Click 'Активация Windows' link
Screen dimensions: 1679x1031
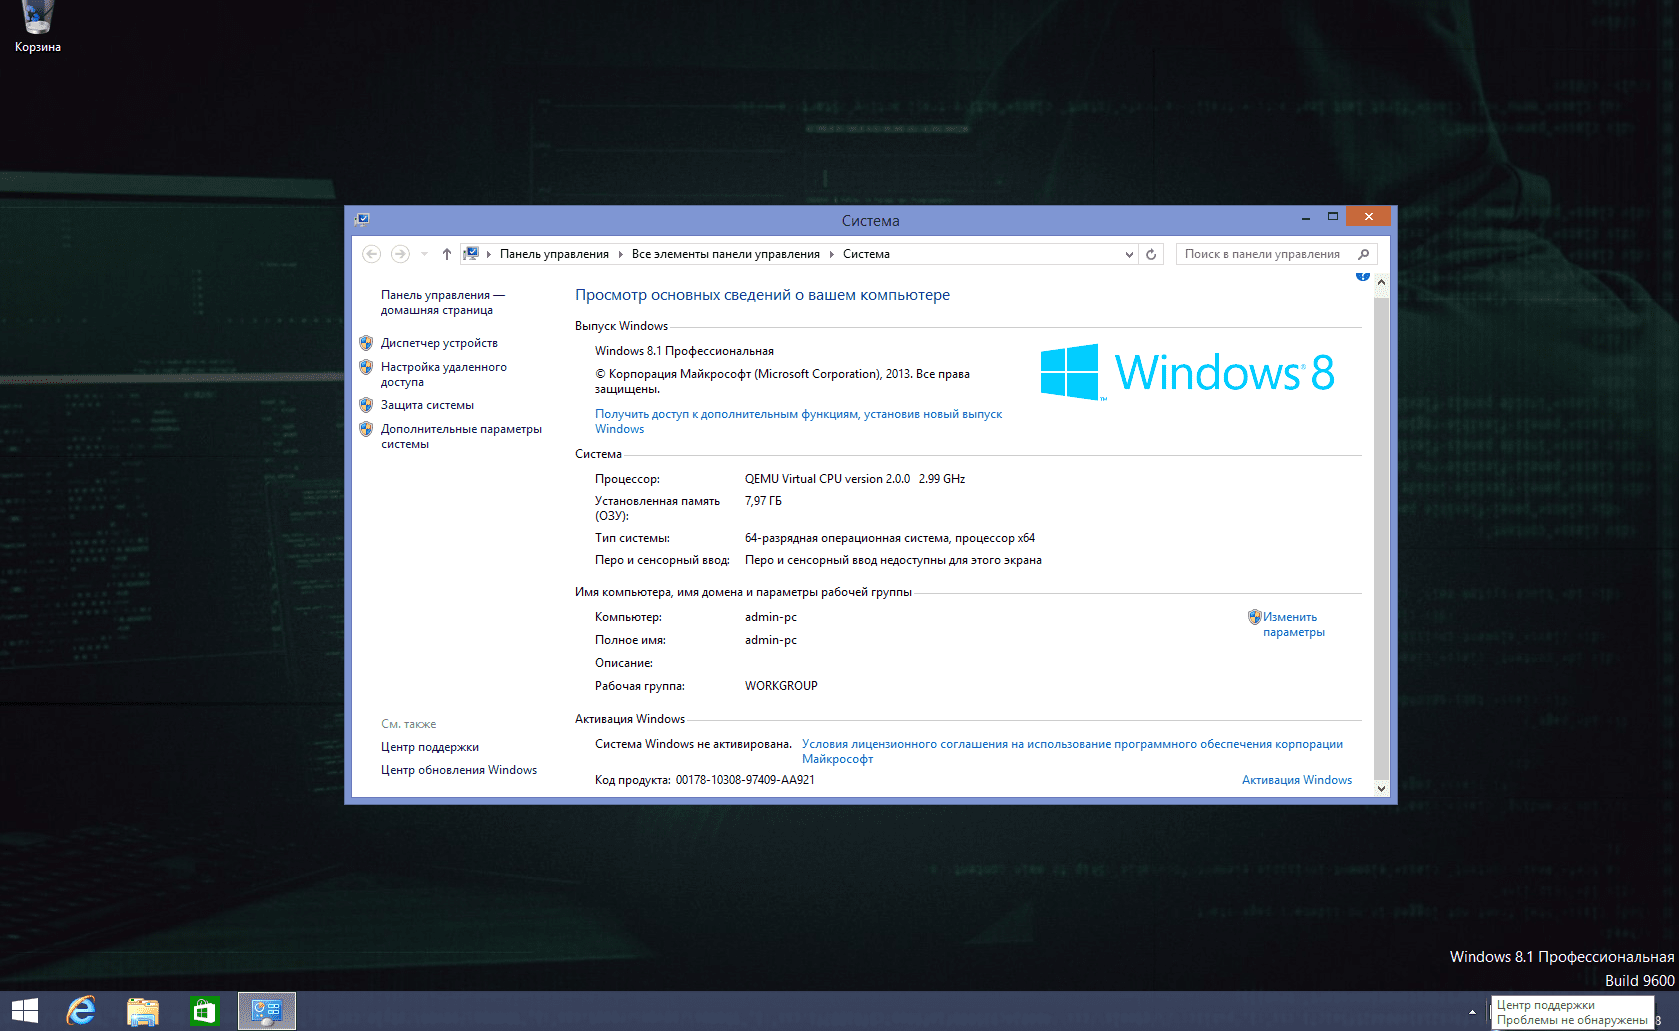pos(1296,780)
